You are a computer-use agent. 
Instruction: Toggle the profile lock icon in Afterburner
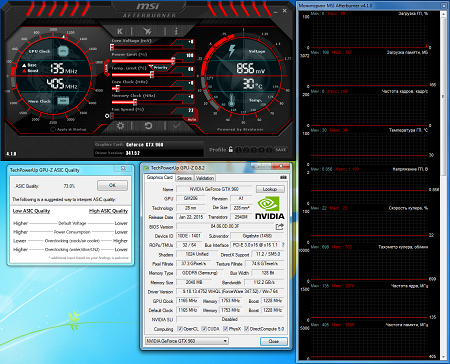click(x=231, y=149)
